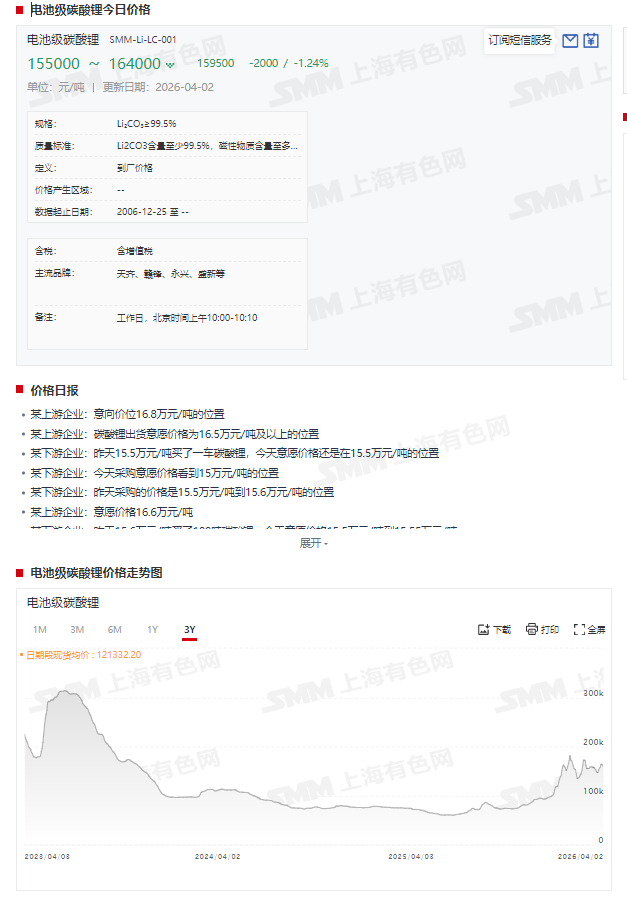Click the update date 2026-04-02
The height and width of the screenshot is (901, 627).
coord(184,87)
